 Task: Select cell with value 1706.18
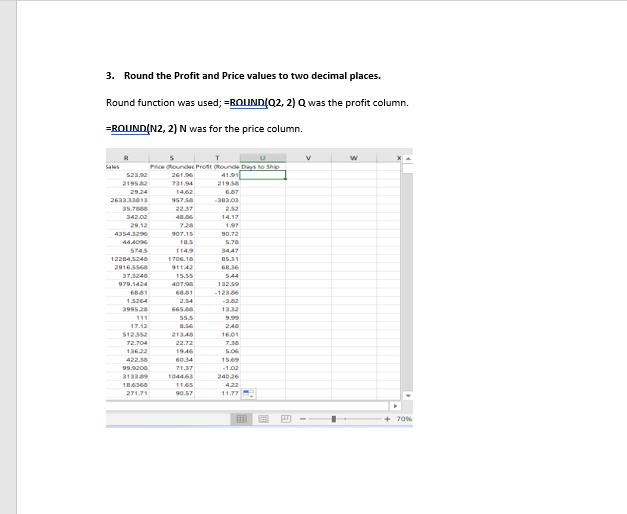pos(172,259)
